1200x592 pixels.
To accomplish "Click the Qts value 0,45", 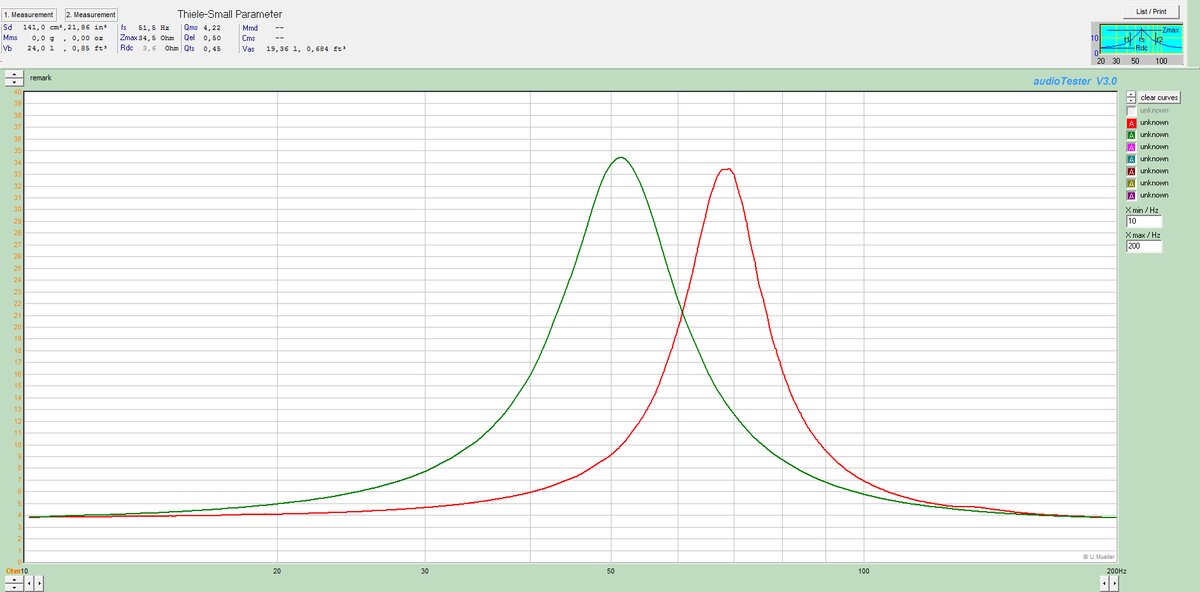I will click(x=212, y=48).
